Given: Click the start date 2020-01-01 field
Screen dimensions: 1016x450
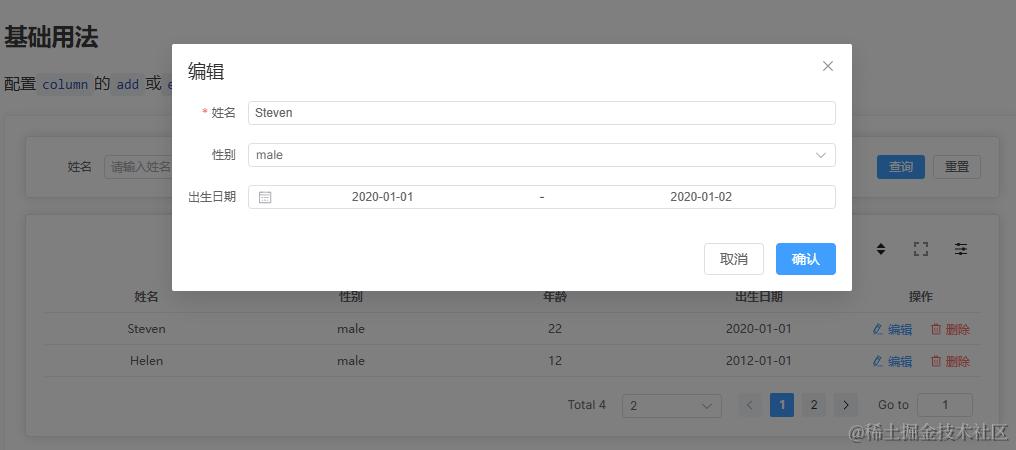Looking at the screenshot, I should tap(382, 197).
